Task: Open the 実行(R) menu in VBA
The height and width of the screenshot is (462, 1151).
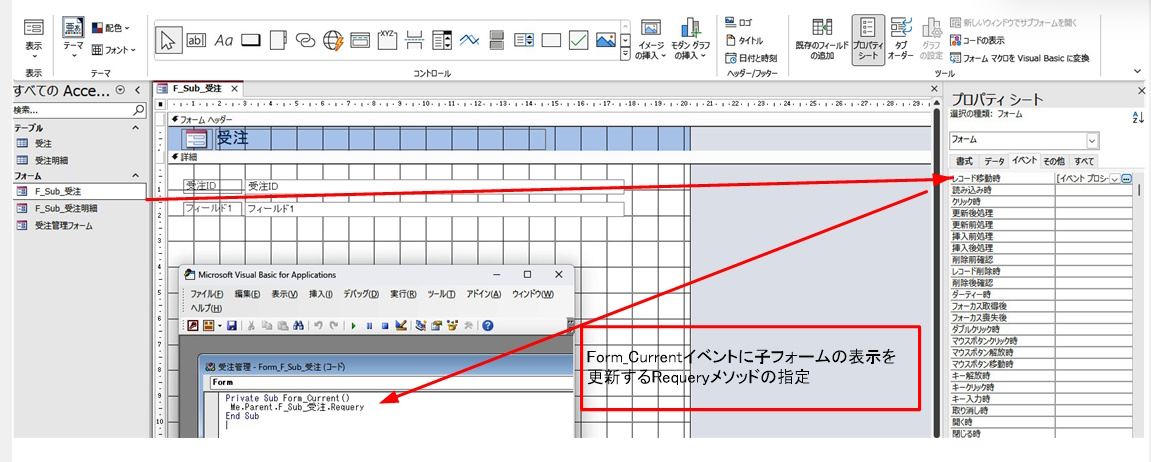Action: point(403,294)
